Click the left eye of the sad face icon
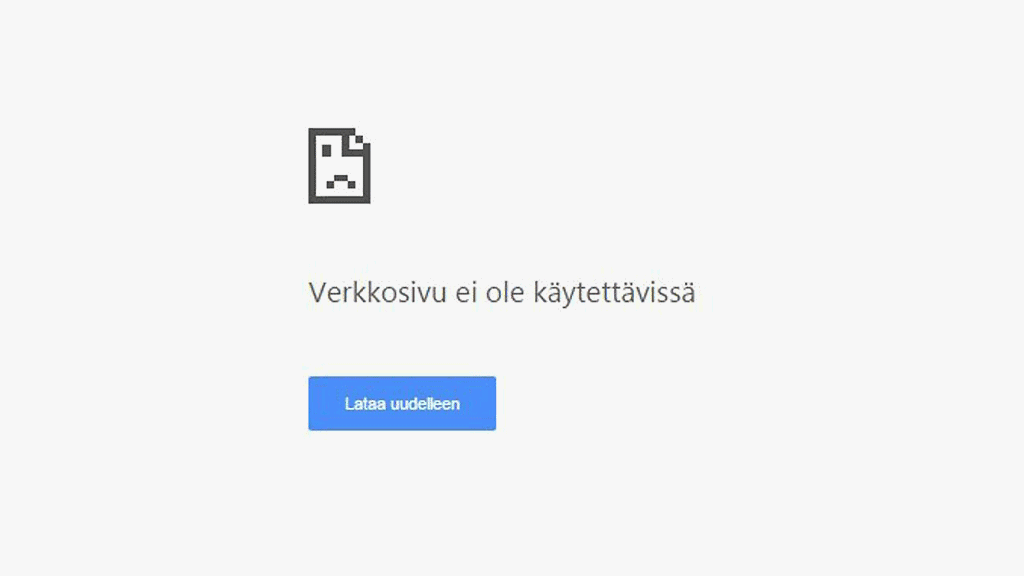Screen dimensions: 1024x576 pos(327,151)
